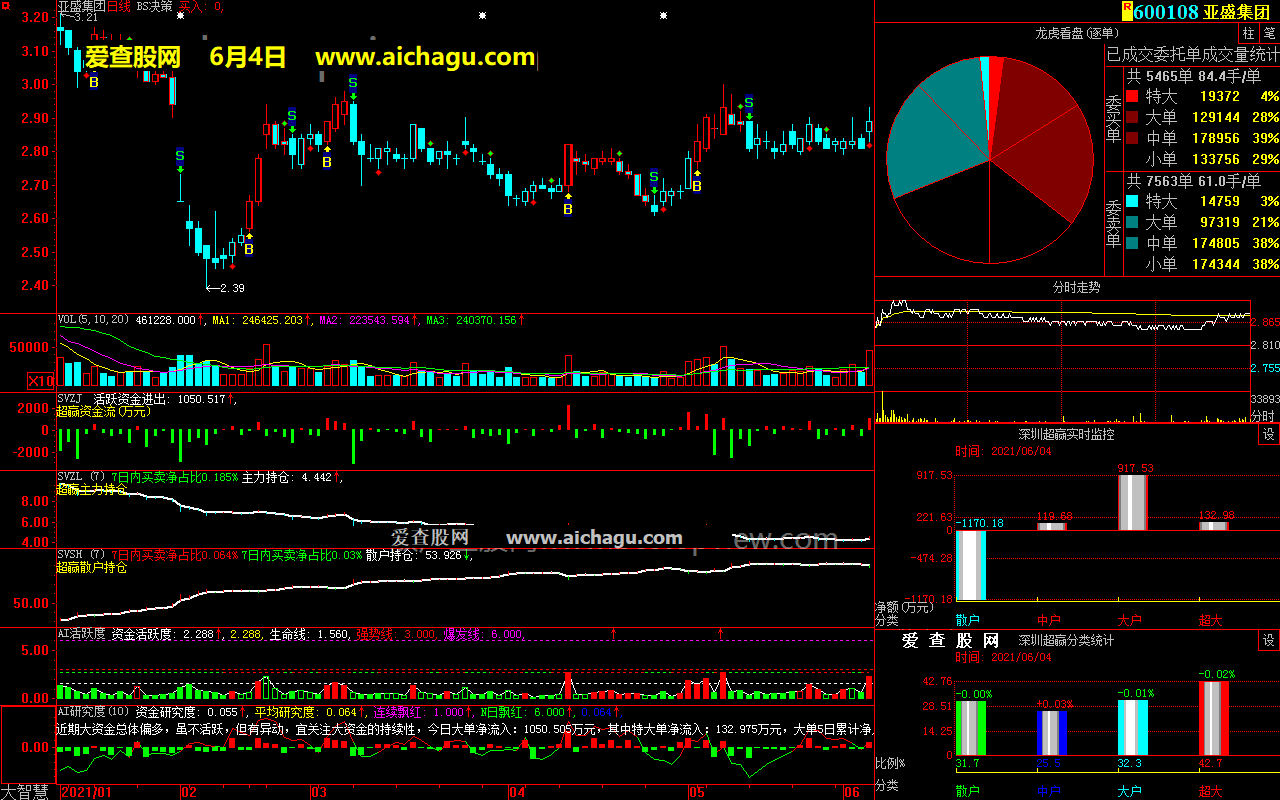The width and height of the screenshot is (1280, 800).
Task: Click the 174344 small sell-order value
Action: (x=1215, y=265)
